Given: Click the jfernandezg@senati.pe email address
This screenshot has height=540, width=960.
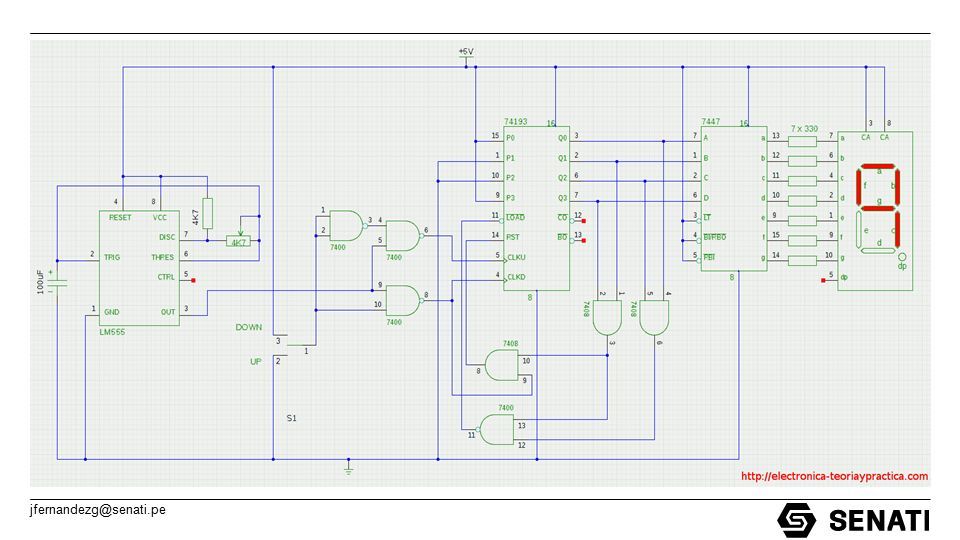Looking at the screenshot, I should (98, 509).
